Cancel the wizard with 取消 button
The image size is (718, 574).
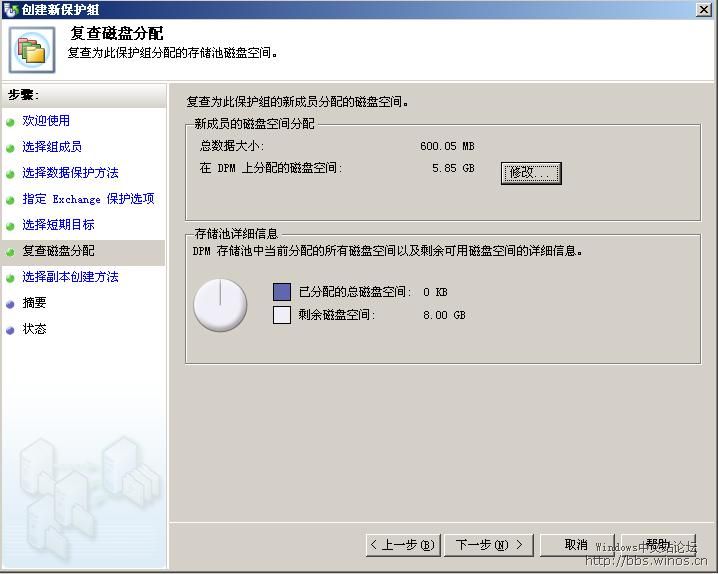(x=576, y=545)
